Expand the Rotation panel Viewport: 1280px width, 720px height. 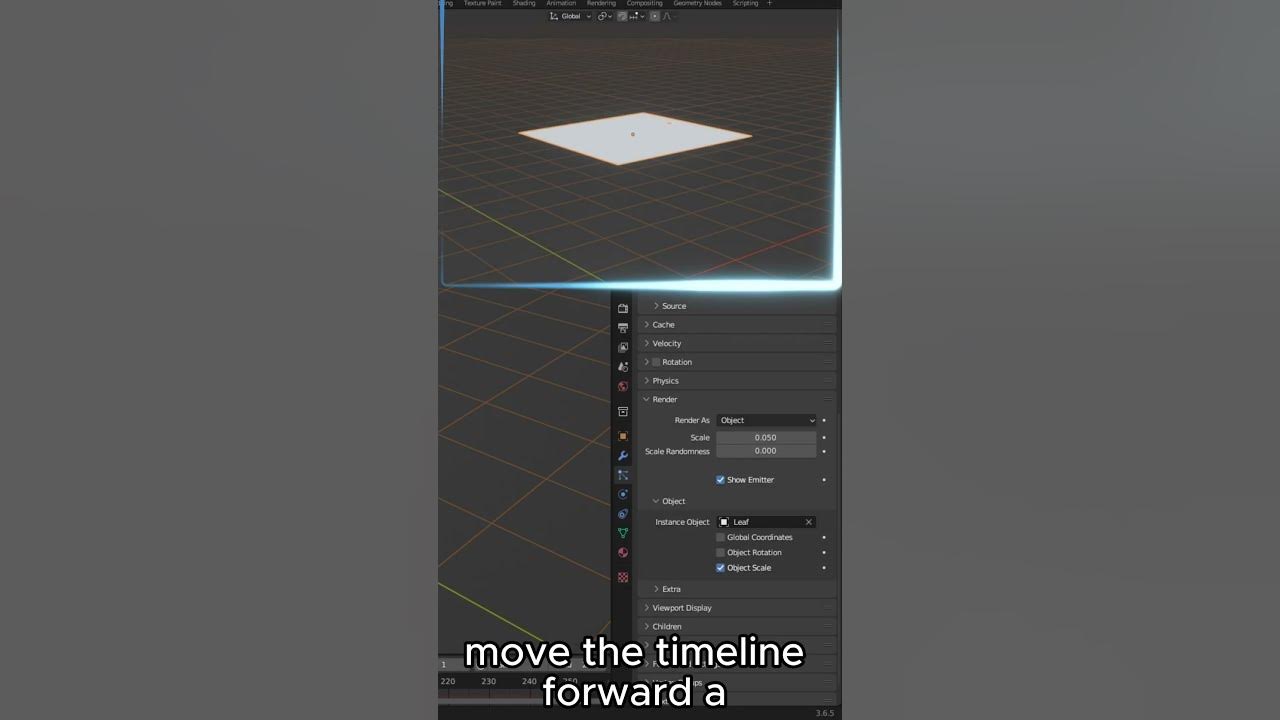(x=737, y=362)
